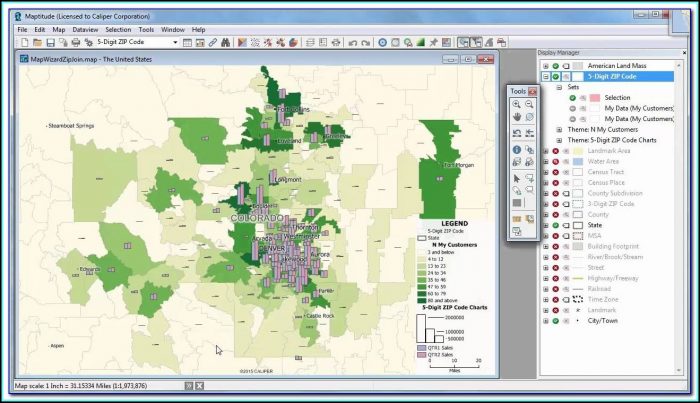Show the Landmark Area layer via red X

coord(555,151)
